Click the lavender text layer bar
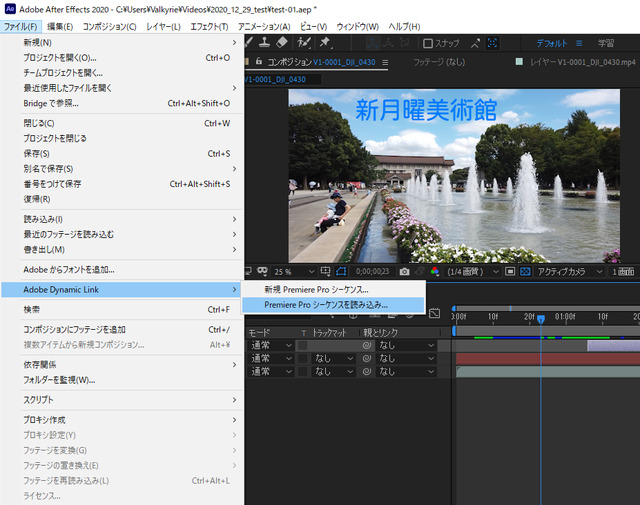This screenshot has height=505, width=640. pos(613,346)
